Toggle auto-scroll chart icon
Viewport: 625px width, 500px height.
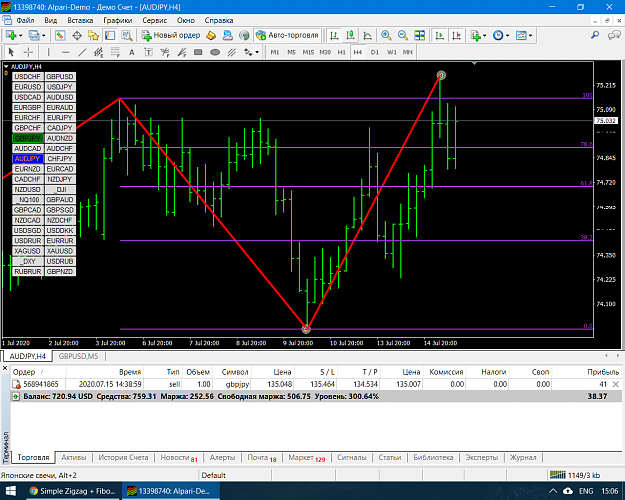(440, 35)
